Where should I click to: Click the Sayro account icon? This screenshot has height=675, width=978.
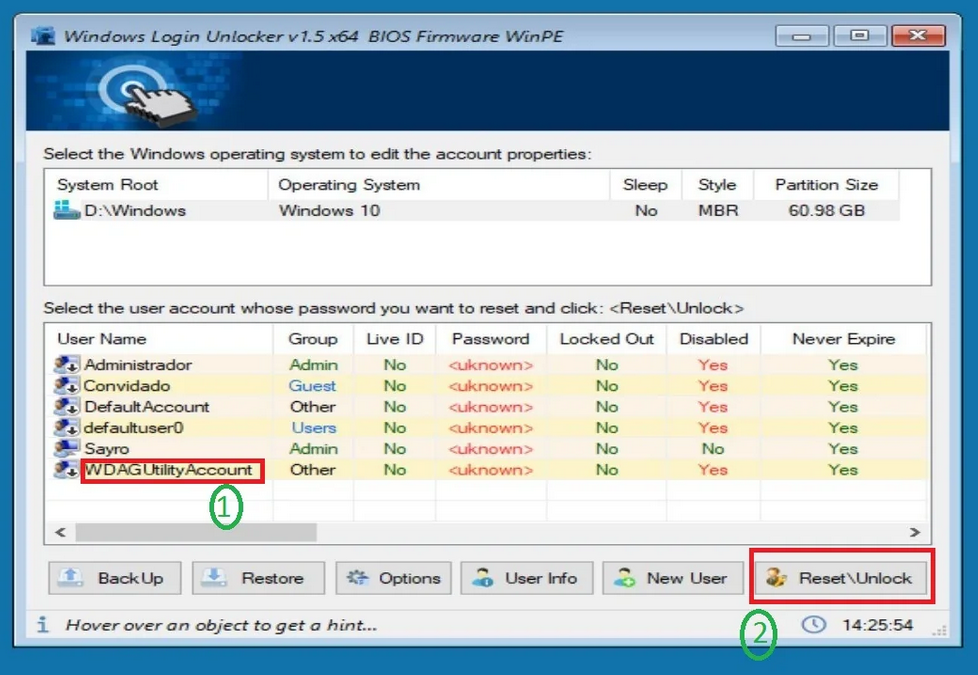(x=66, y=449)
